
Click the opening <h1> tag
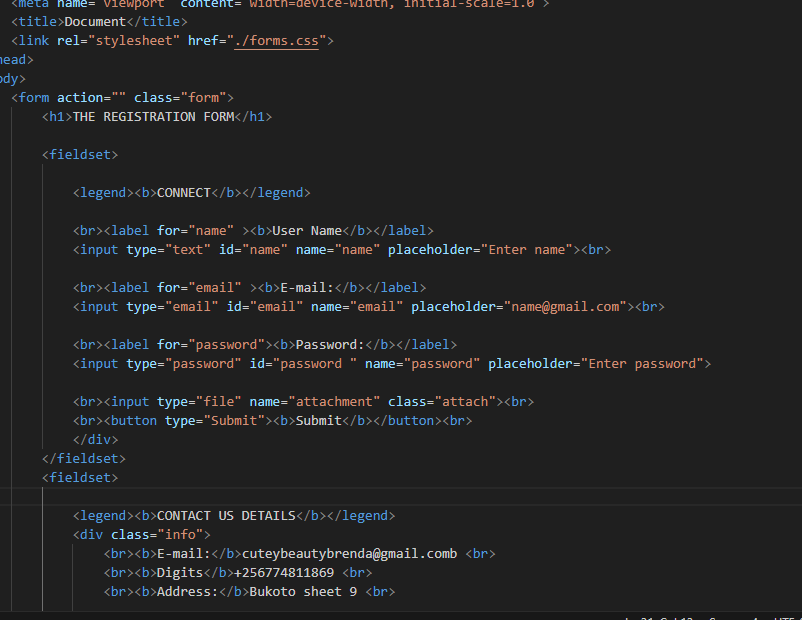pos(57,117)
